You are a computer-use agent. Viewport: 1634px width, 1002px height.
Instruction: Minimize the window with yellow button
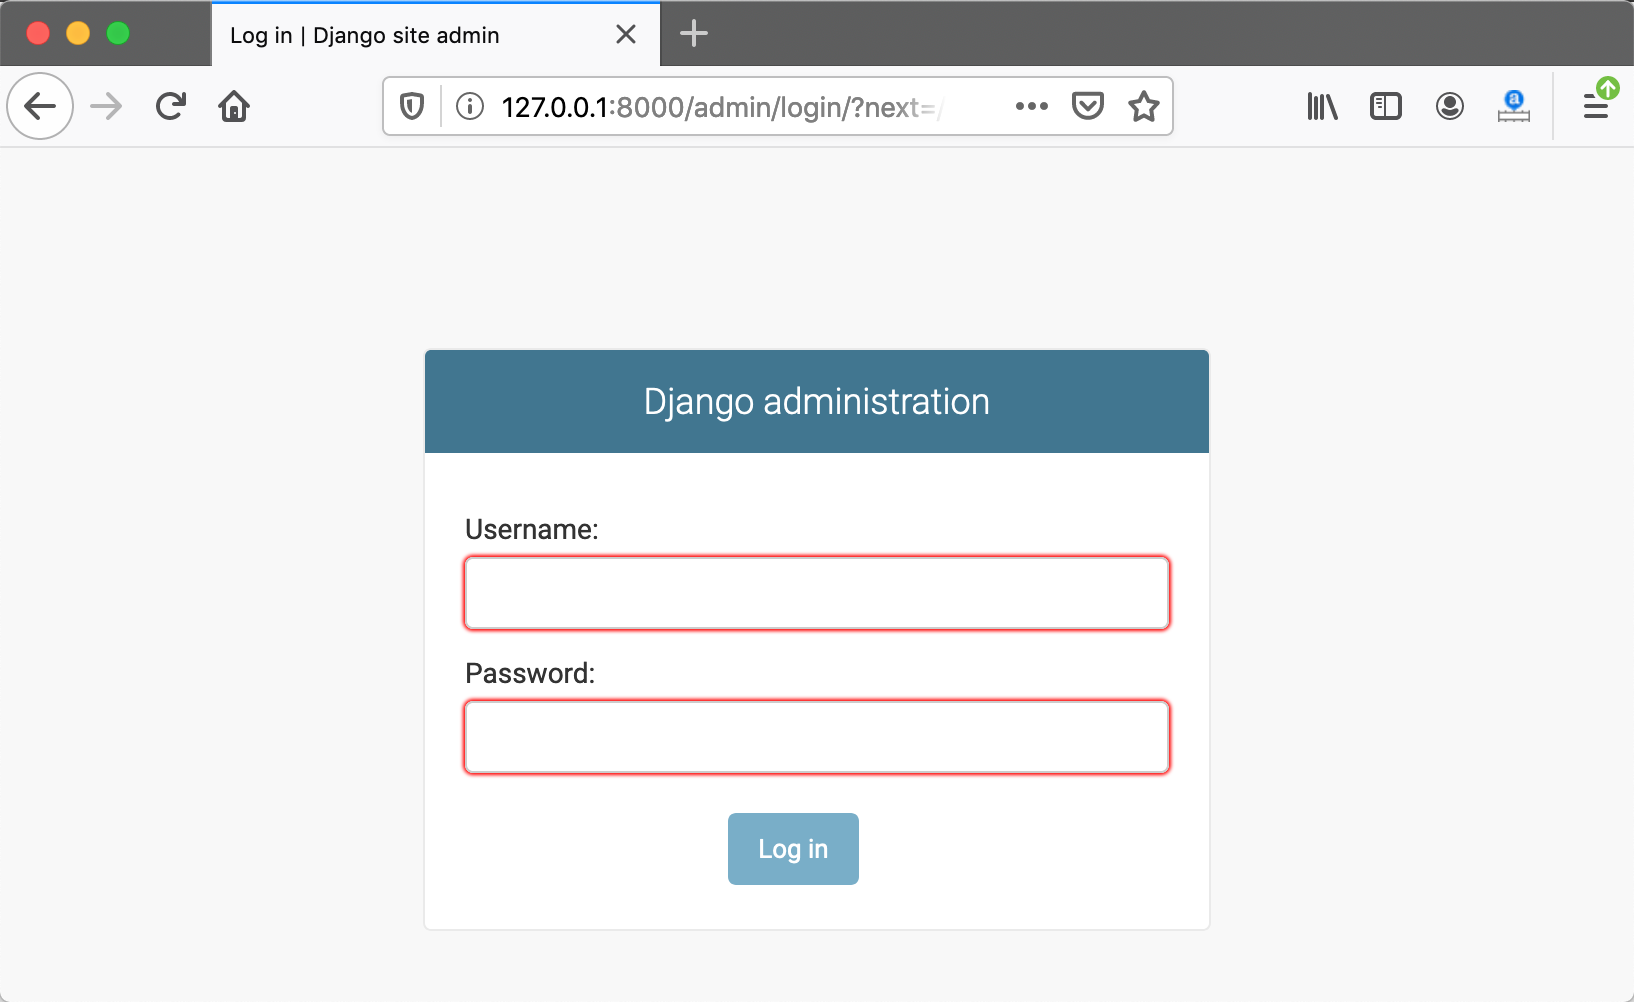click(78, 34)
